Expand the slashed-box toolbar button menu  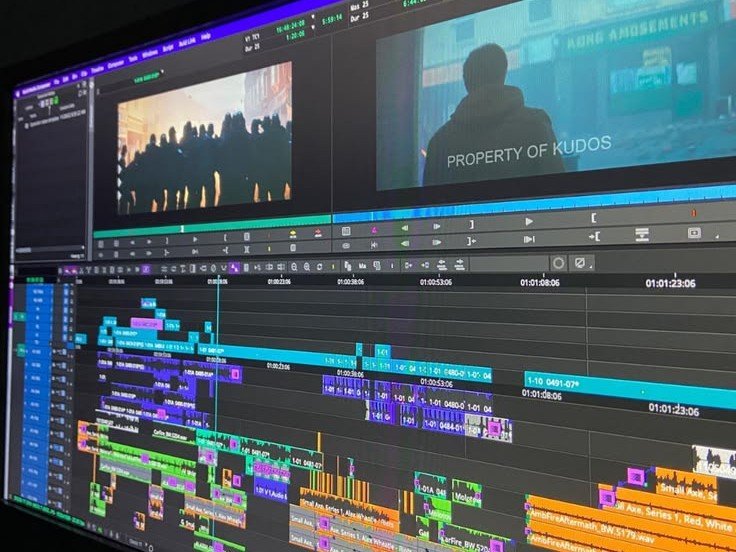[591, 268]
